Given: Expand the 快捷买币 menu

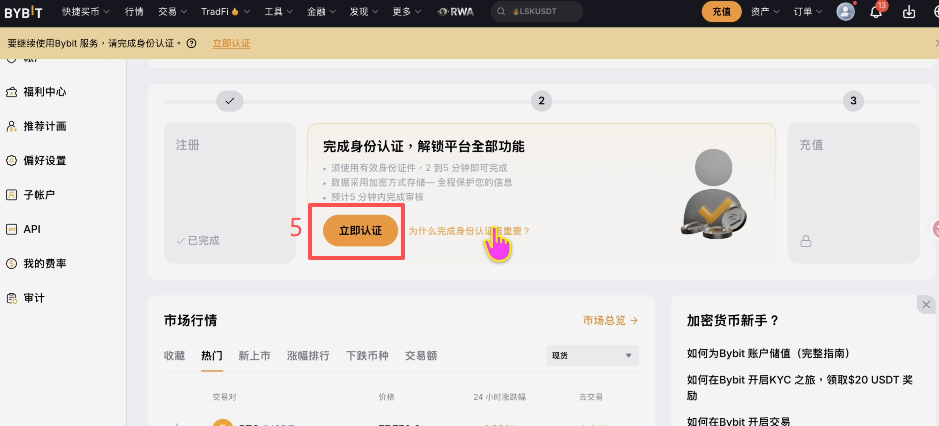Looking at the screenshot, I should (x=86, y=11).
